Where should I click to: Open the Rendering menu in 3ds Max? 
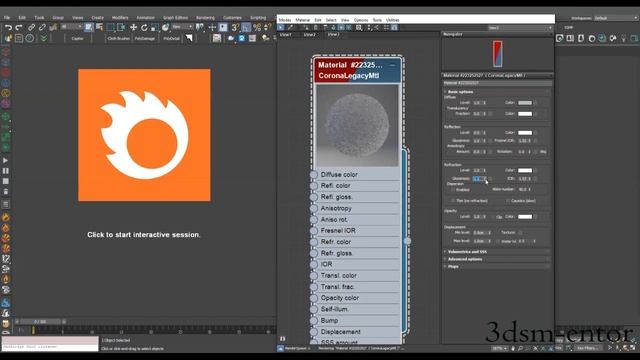click(205, 18)
